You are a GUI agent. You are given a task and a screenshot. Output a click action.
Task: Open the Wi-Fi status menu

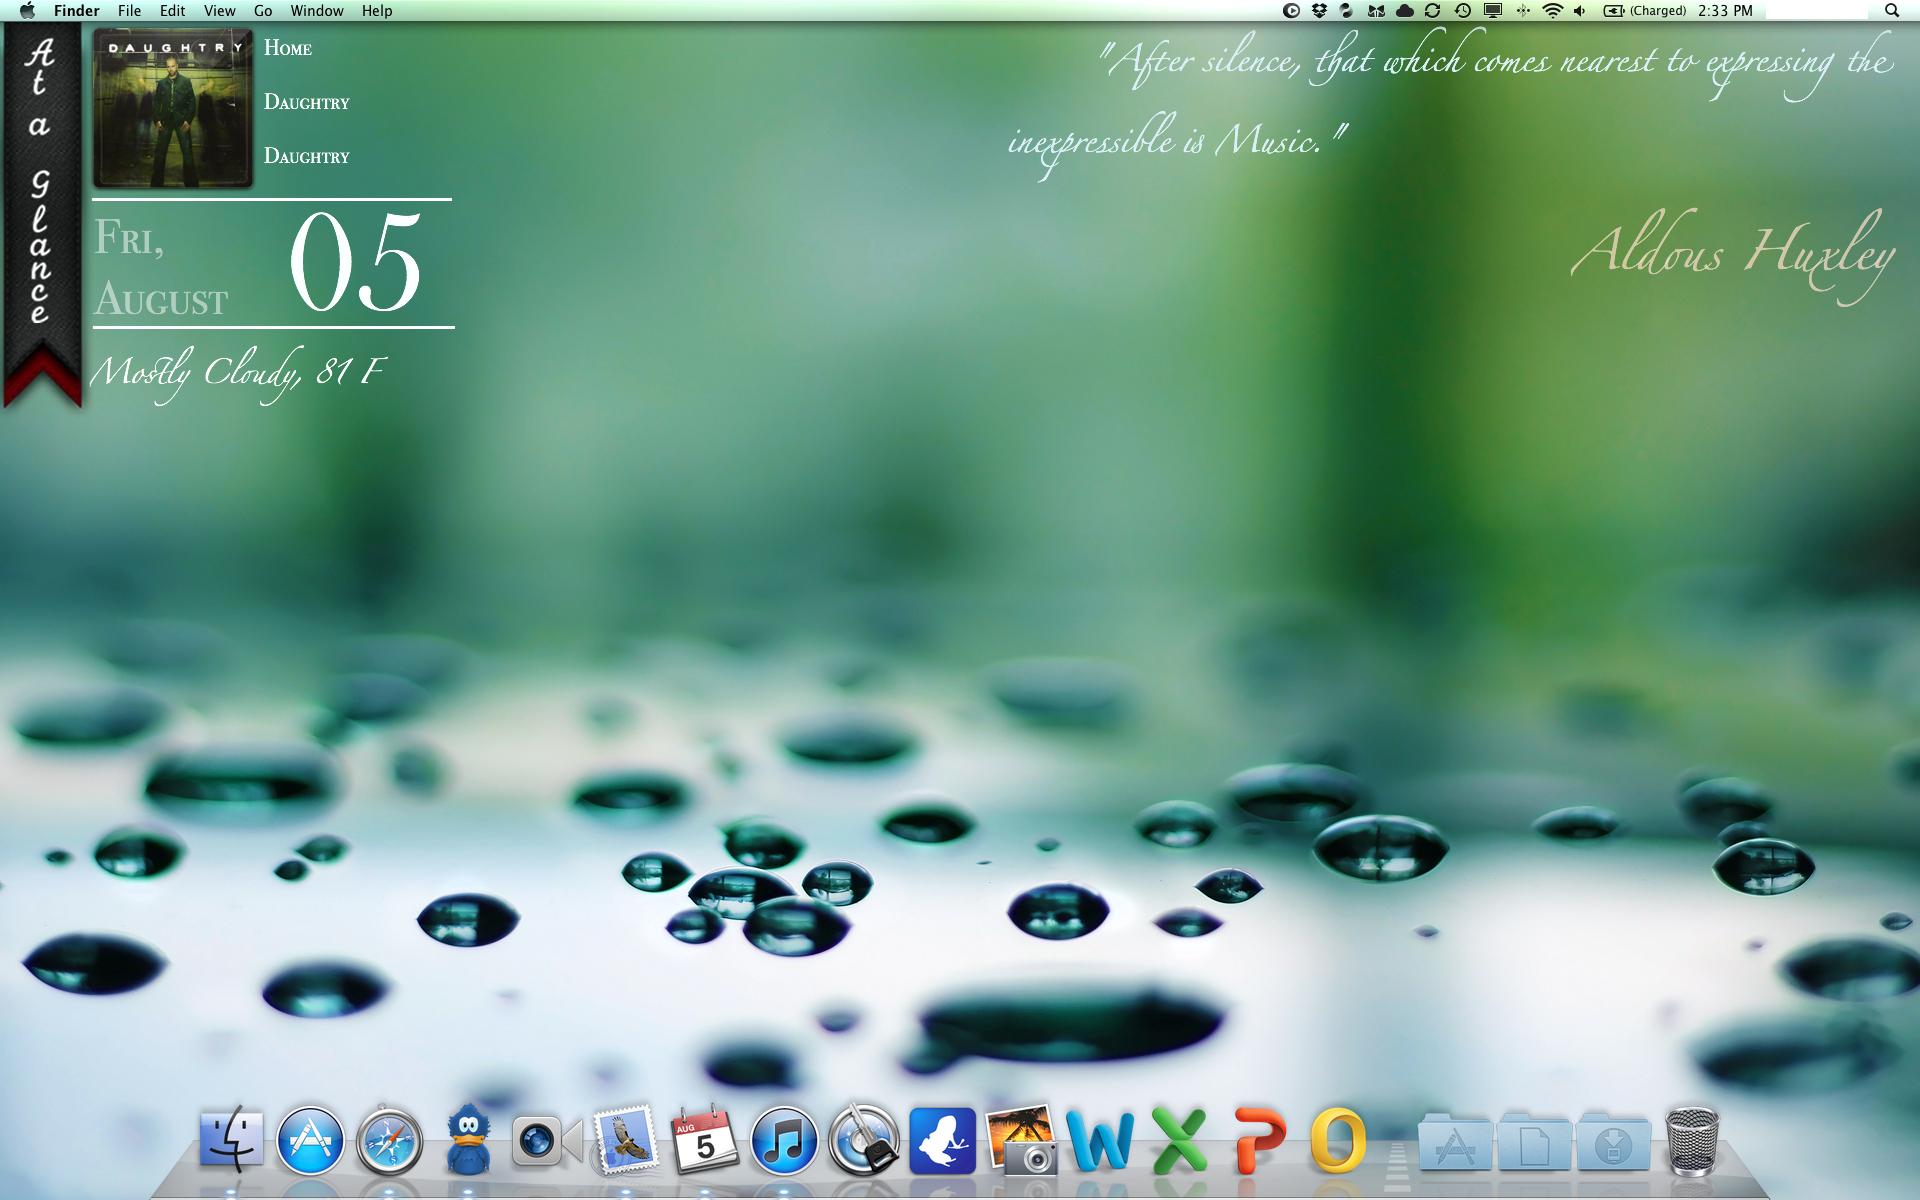click(x=1552, y=11)
